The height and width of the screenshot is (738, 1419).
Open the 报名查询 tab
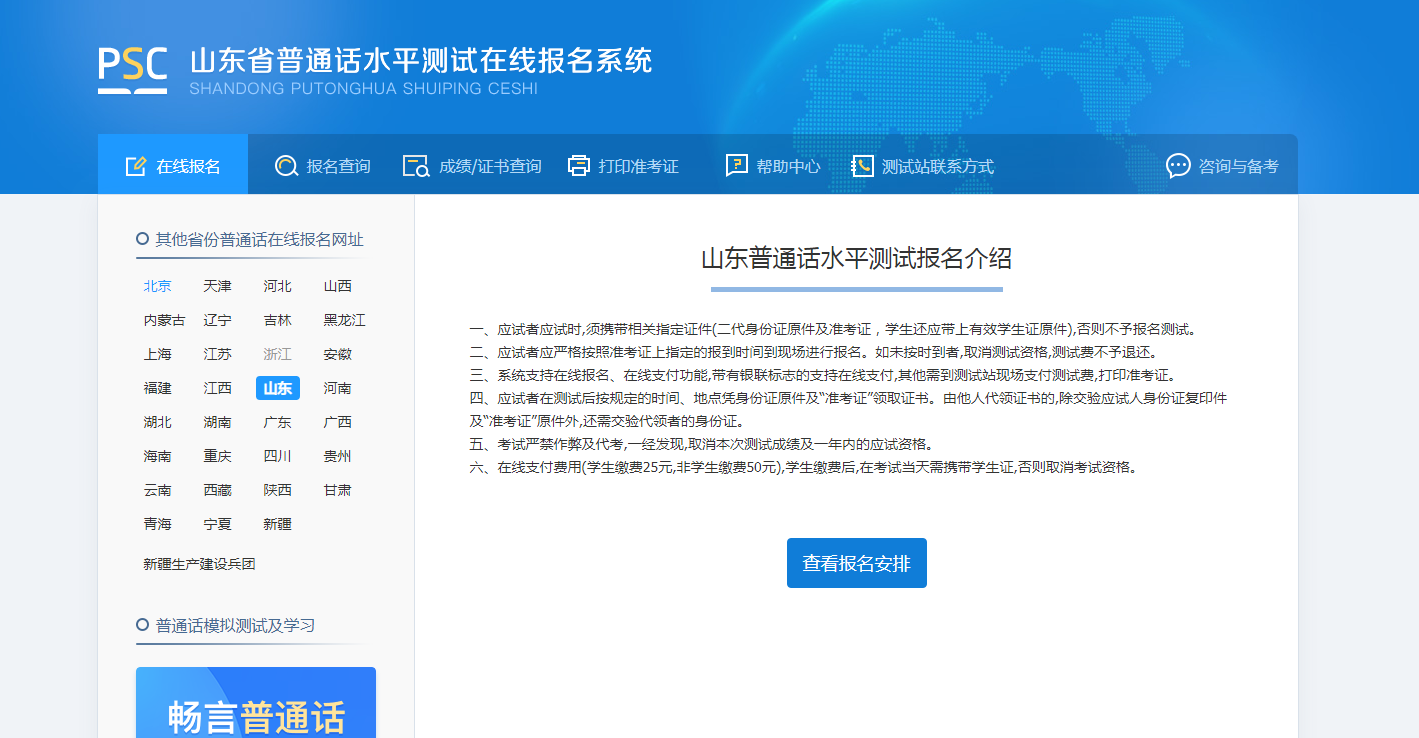pyautogui.click(x=338, y=166)
